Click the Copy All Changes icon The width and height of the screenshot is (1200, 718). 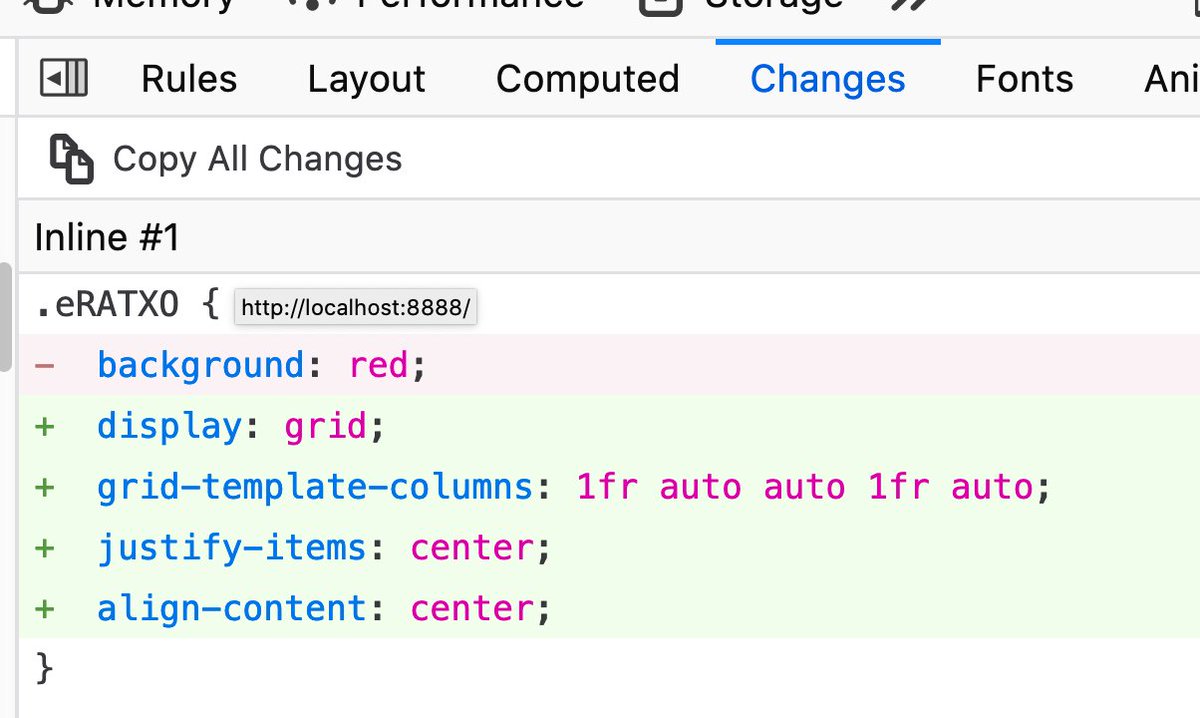(x=71, y=159)
